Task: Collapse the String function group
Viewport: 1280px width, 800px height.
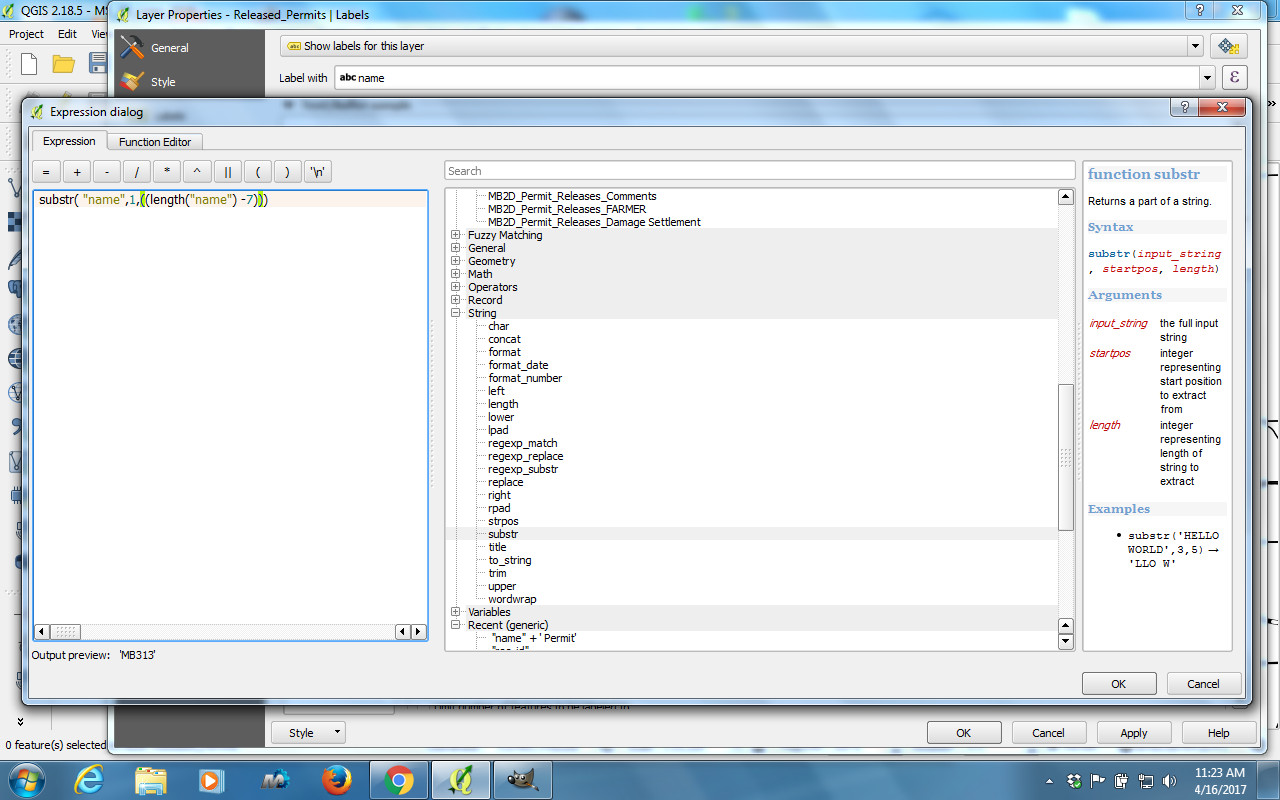Action: tap(456, 312)
